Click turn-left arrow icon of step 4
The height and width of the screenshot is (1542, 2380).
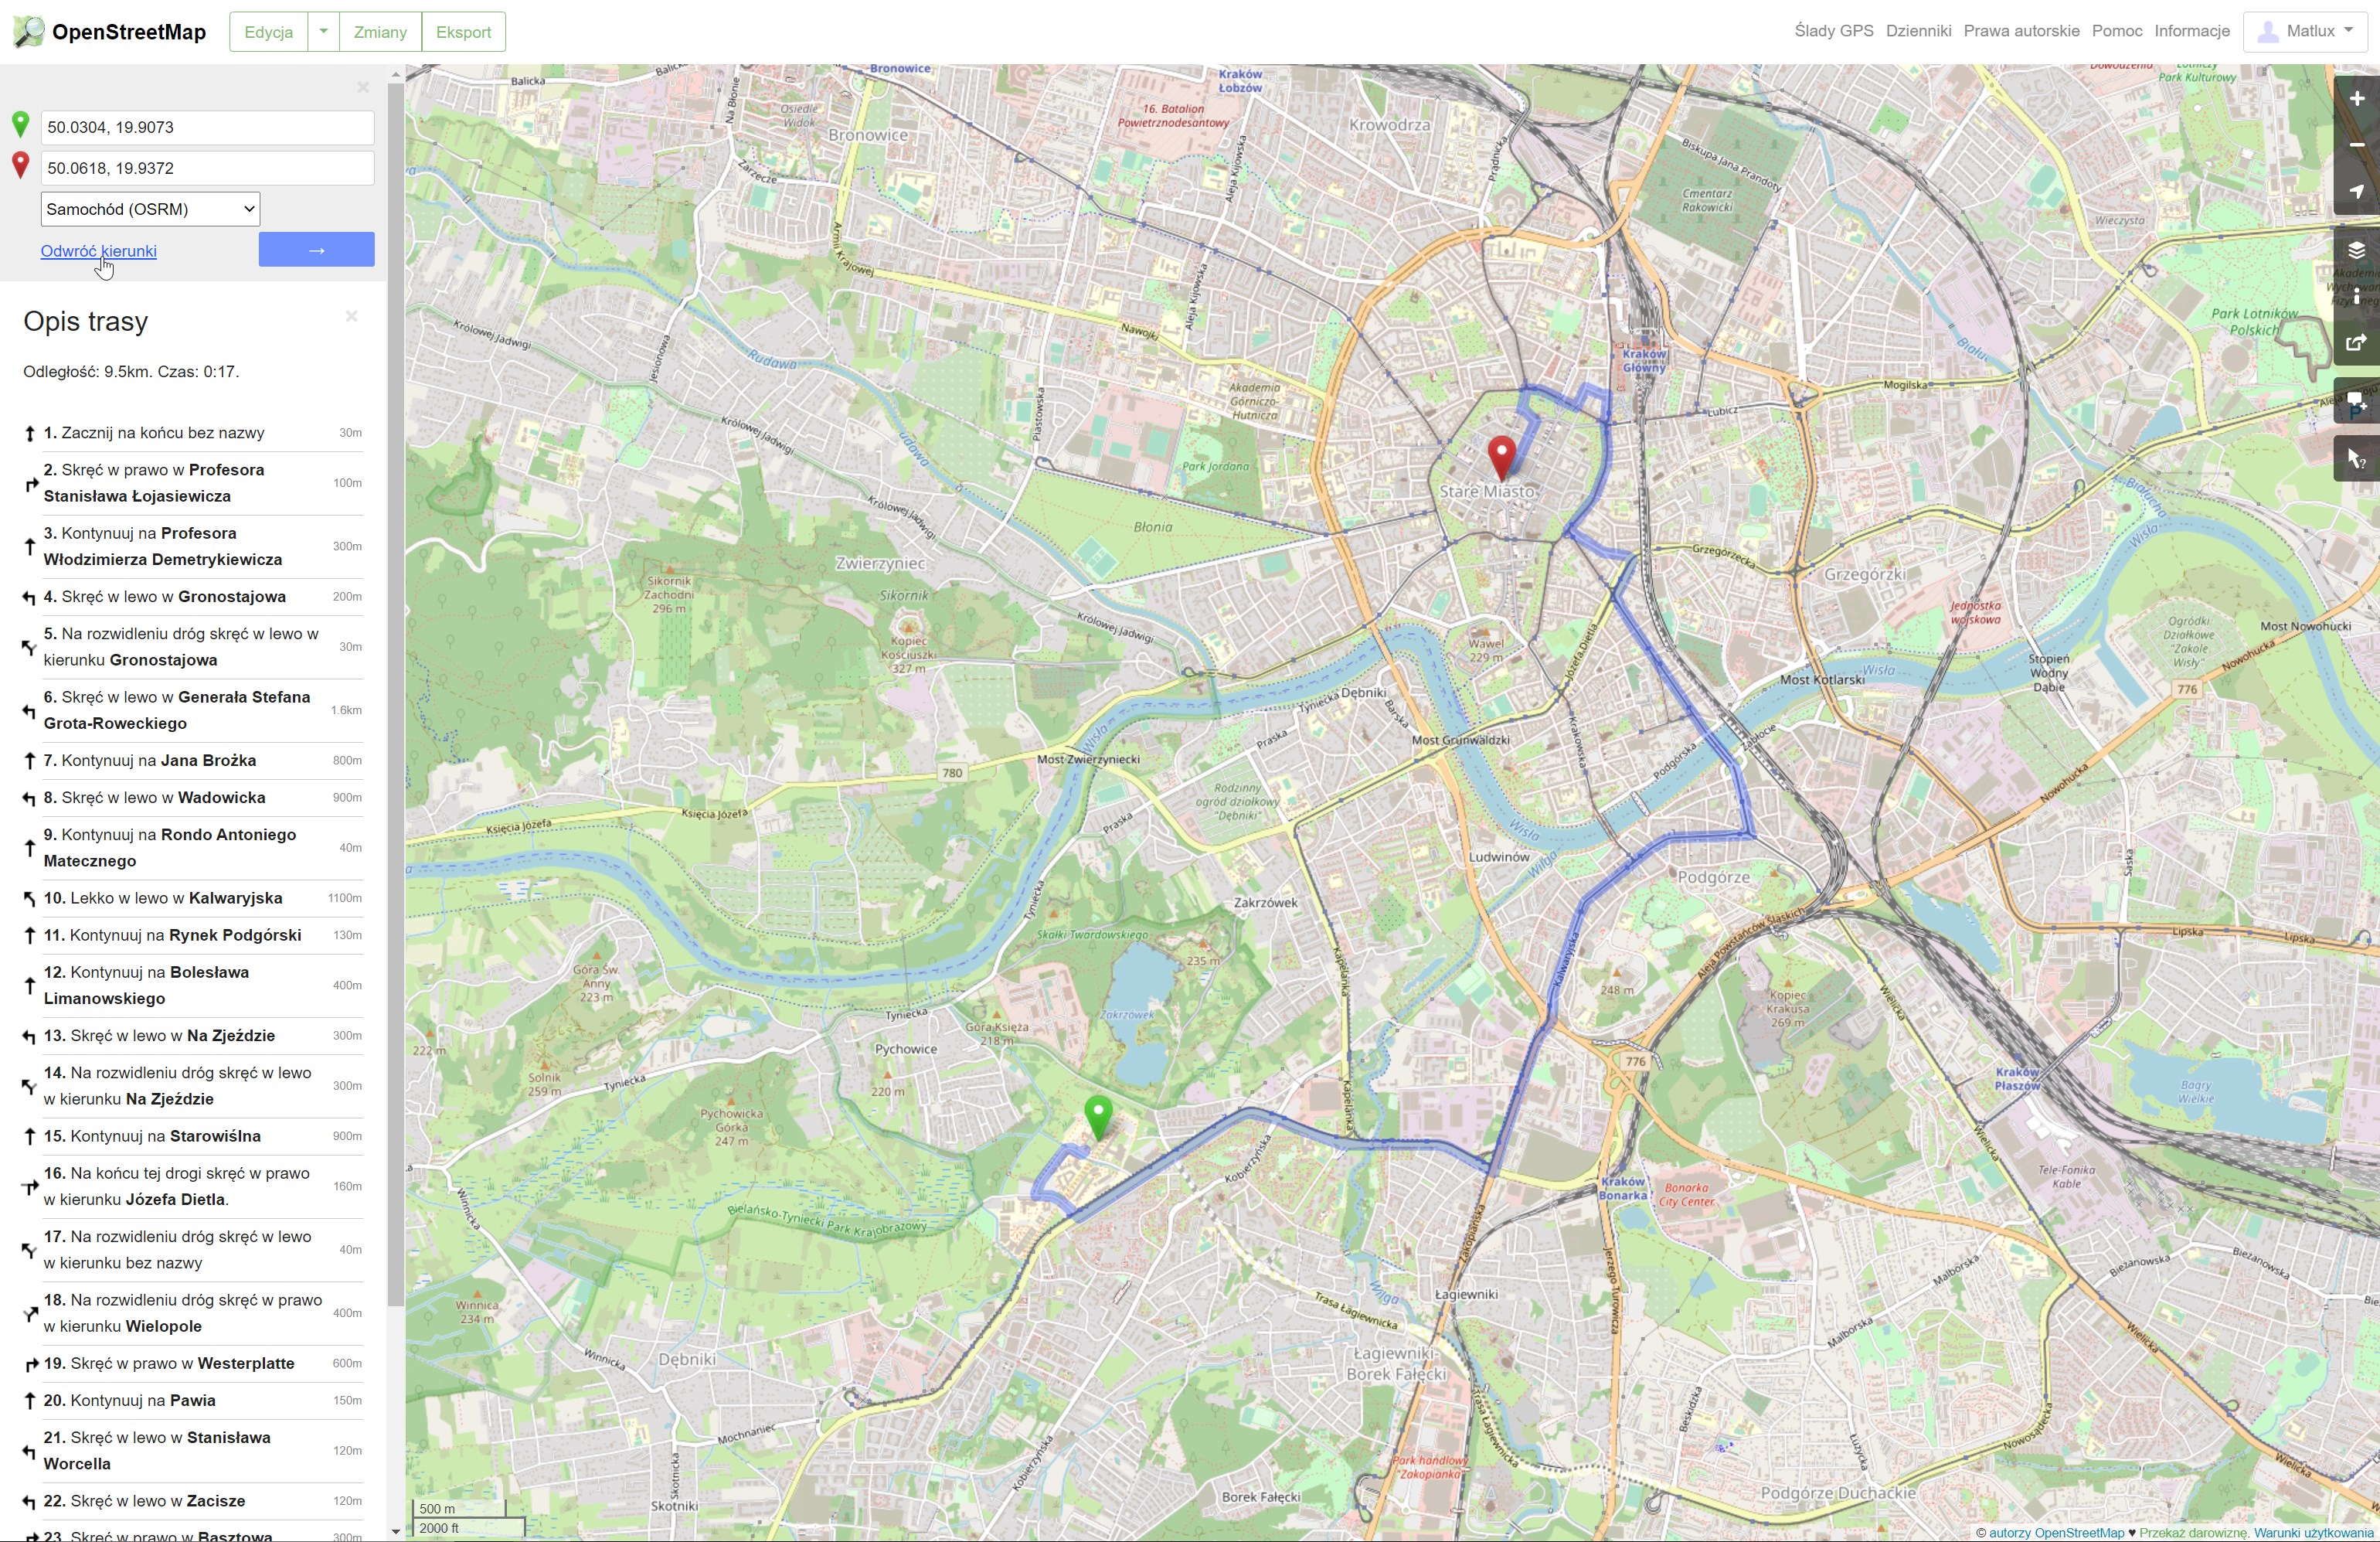pos(30,597)
